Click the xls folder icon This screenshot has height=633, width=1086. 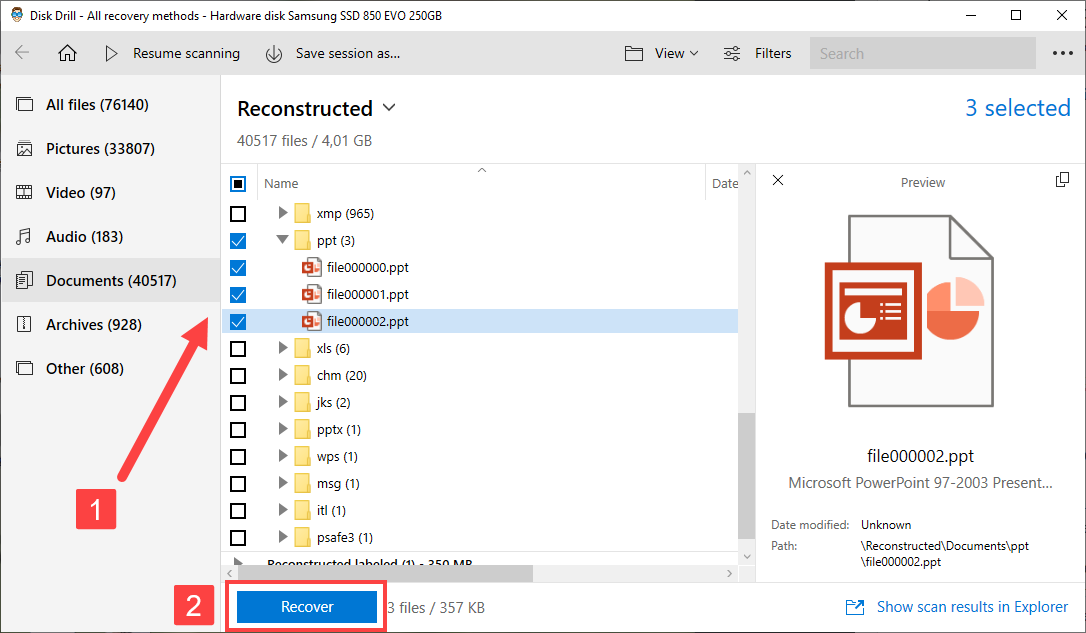click(302, 348)
